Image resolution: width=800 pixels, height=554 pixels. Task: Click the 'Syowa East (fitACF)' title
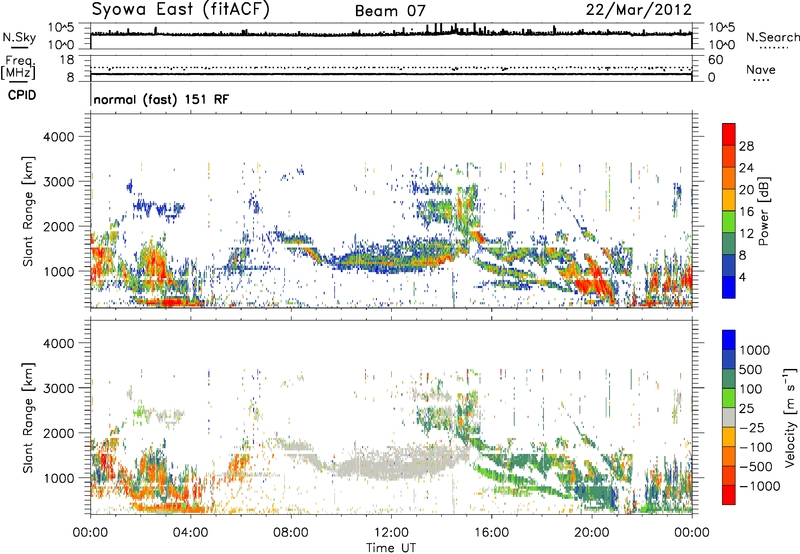click(x=181, y=9)
